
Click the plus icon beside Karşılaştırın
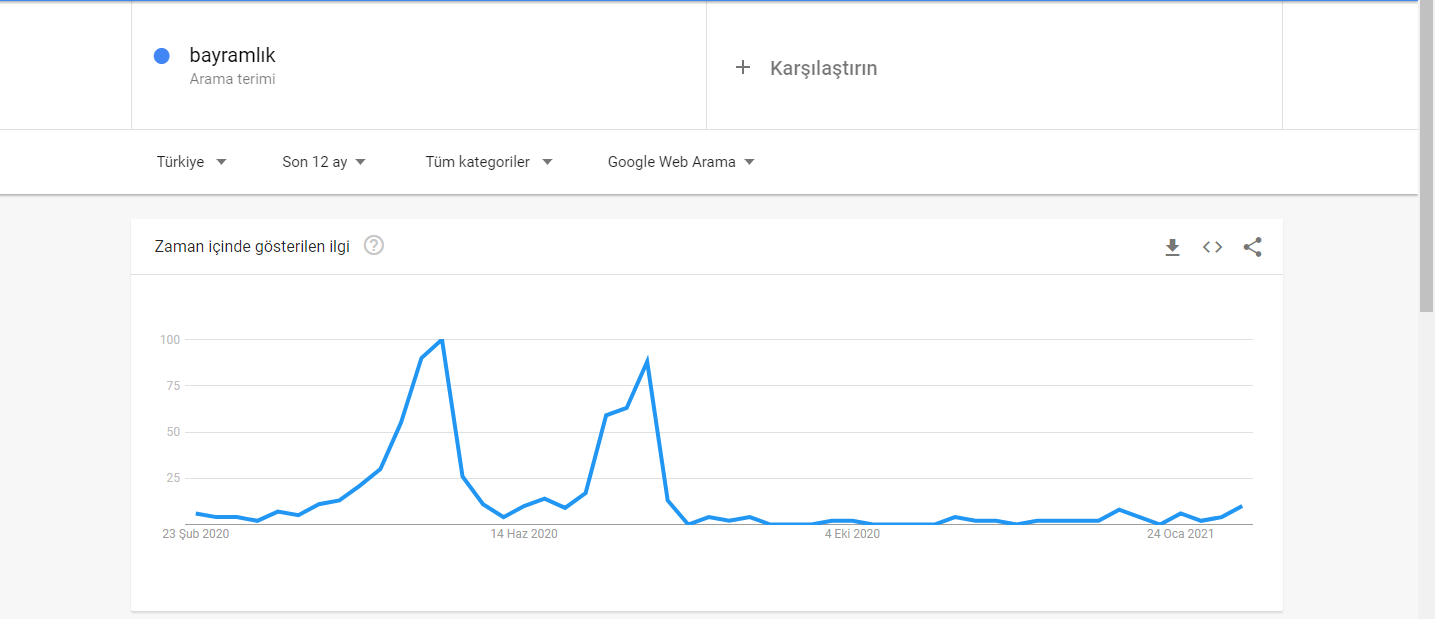[x=743, y=68]
